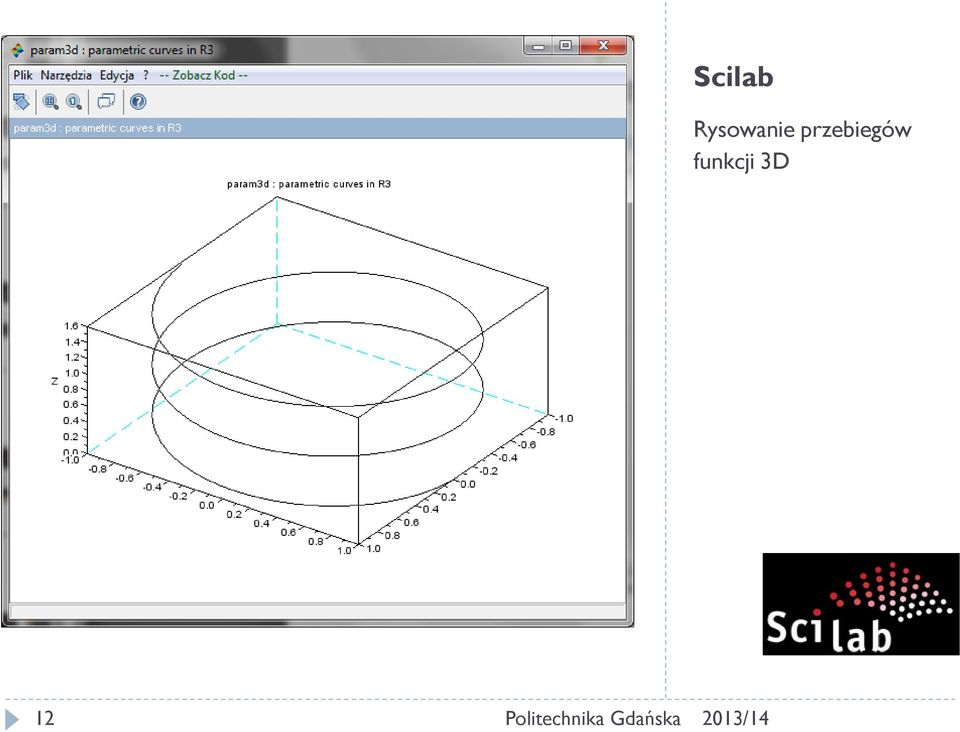Select the plot title above the 3D axes
This screenshot has height=732, width=960.
click(x=309, y=184)
